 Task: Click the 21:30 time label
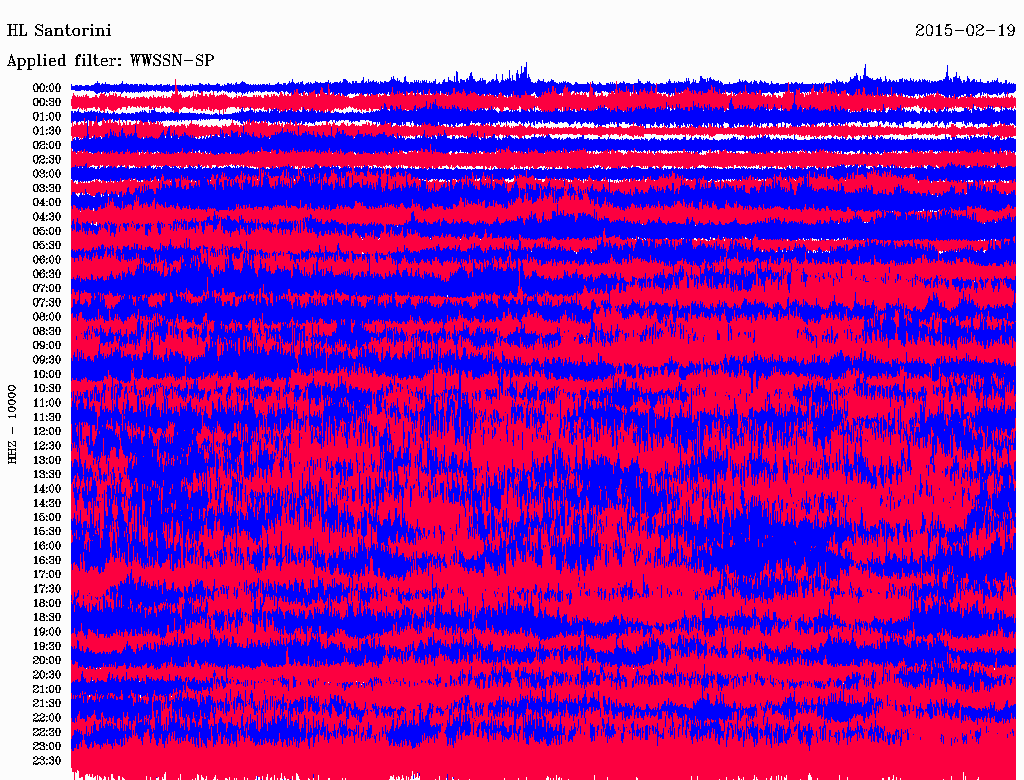[46, 704]
